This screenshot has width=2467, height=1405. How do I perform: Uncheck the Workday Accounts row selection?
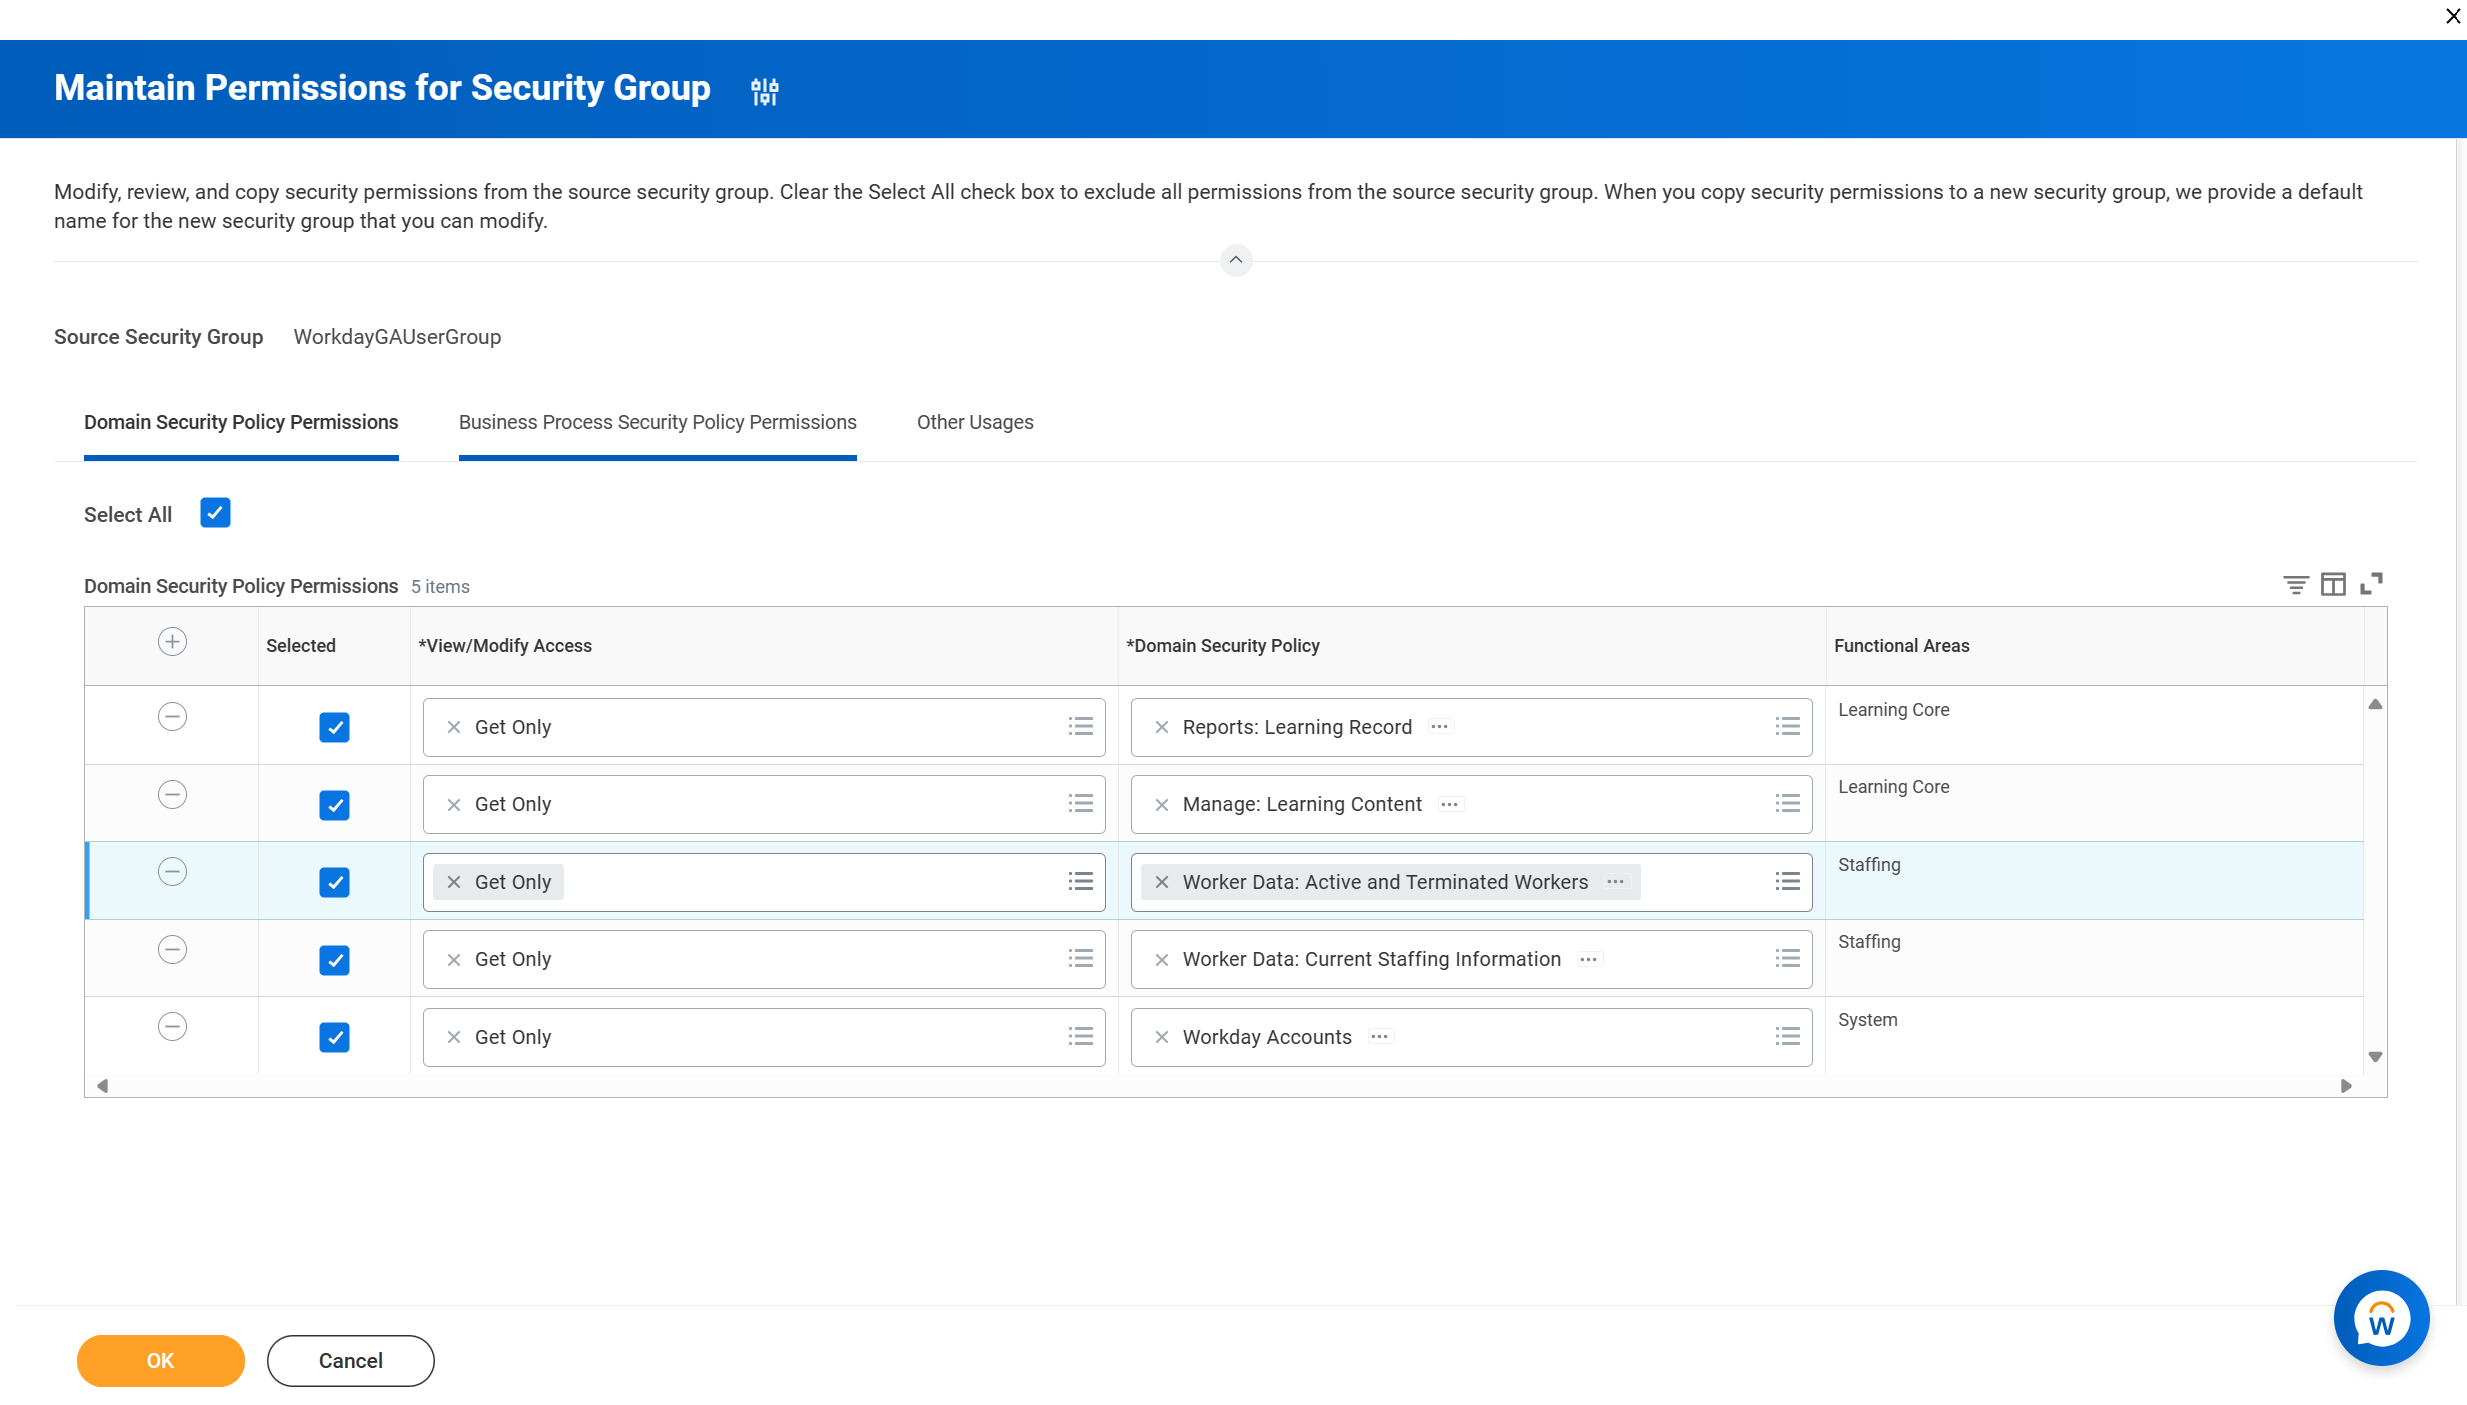coord(334,1037)
